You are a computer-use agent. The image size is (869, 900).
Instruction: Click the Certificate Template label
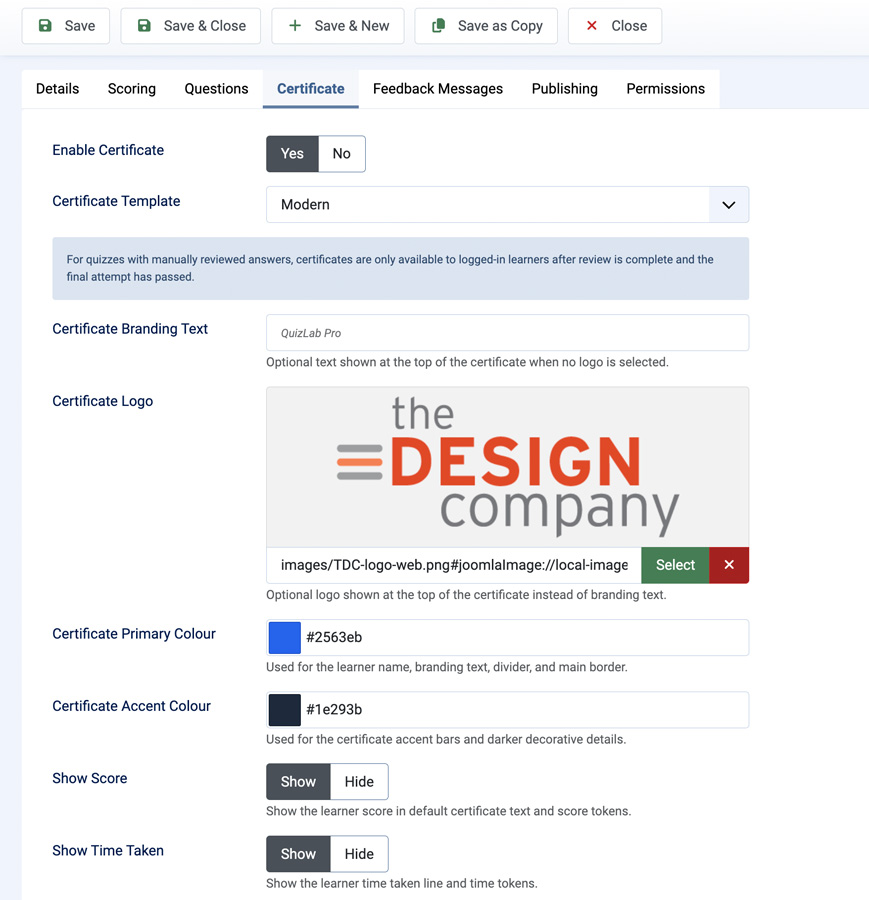click(116, 201)
